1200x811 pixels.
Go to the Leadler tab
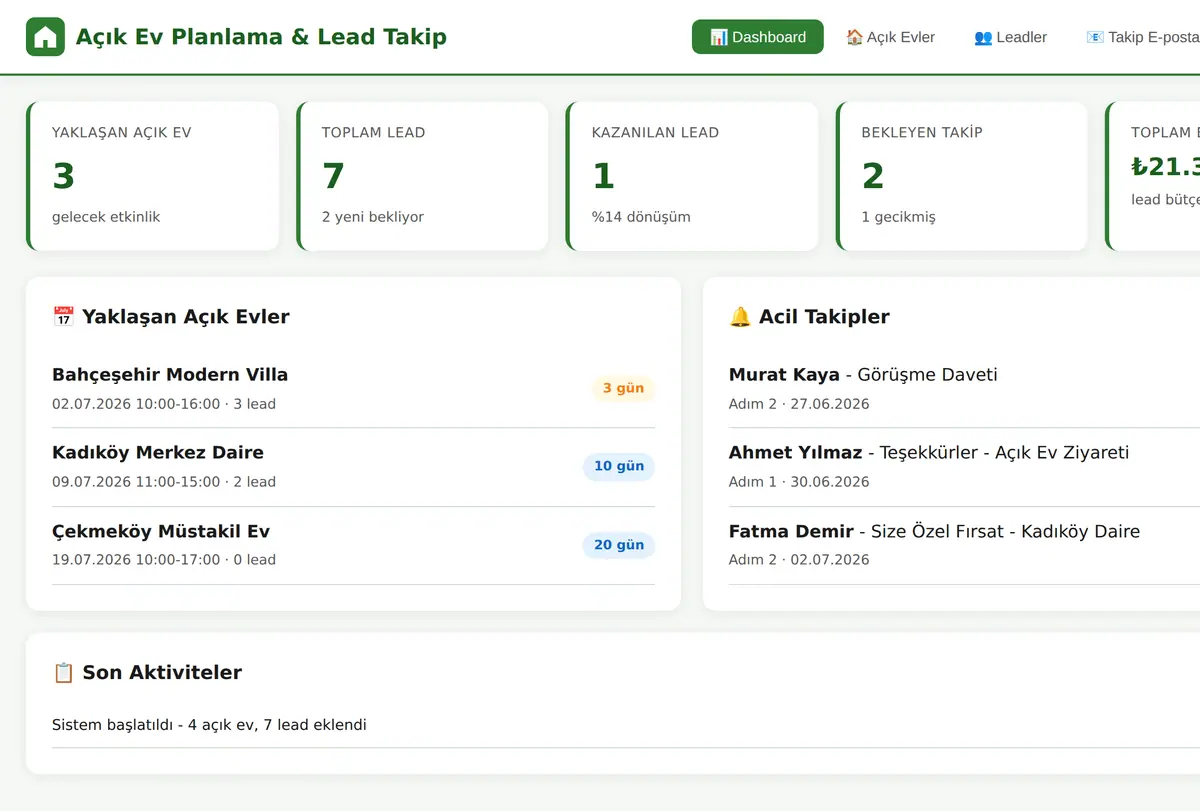1010,37
